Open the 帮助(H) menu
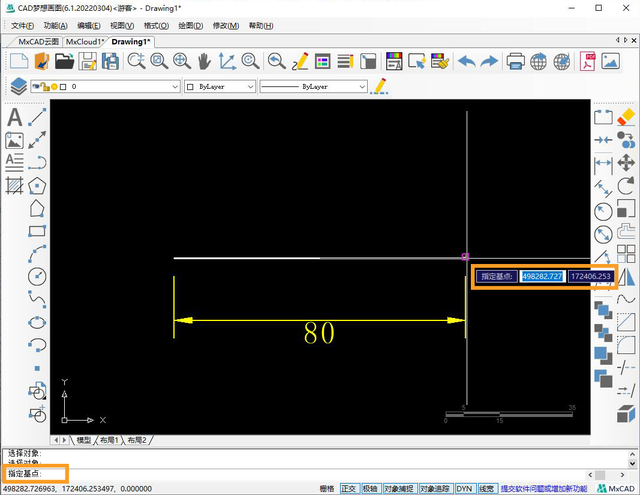The image size is (640, 495). pyautogui.click(x=261, y=26)
